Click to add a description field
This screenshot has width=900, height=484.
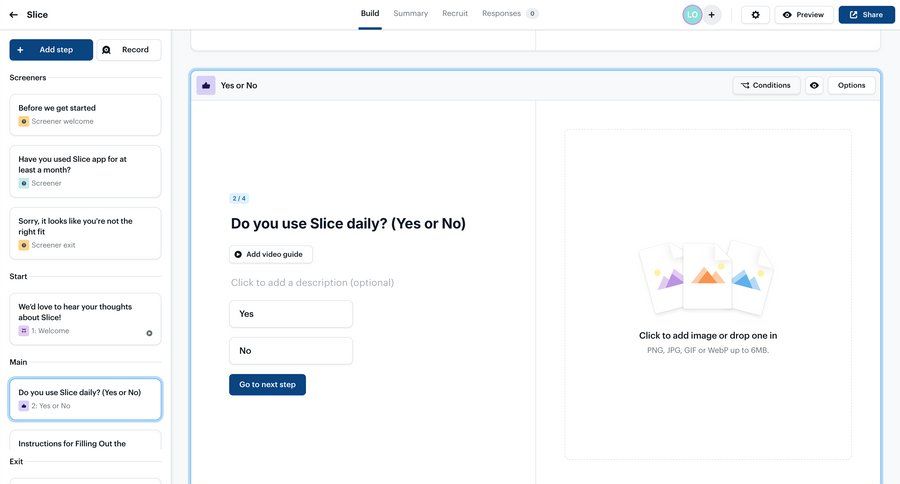(312, 283)
